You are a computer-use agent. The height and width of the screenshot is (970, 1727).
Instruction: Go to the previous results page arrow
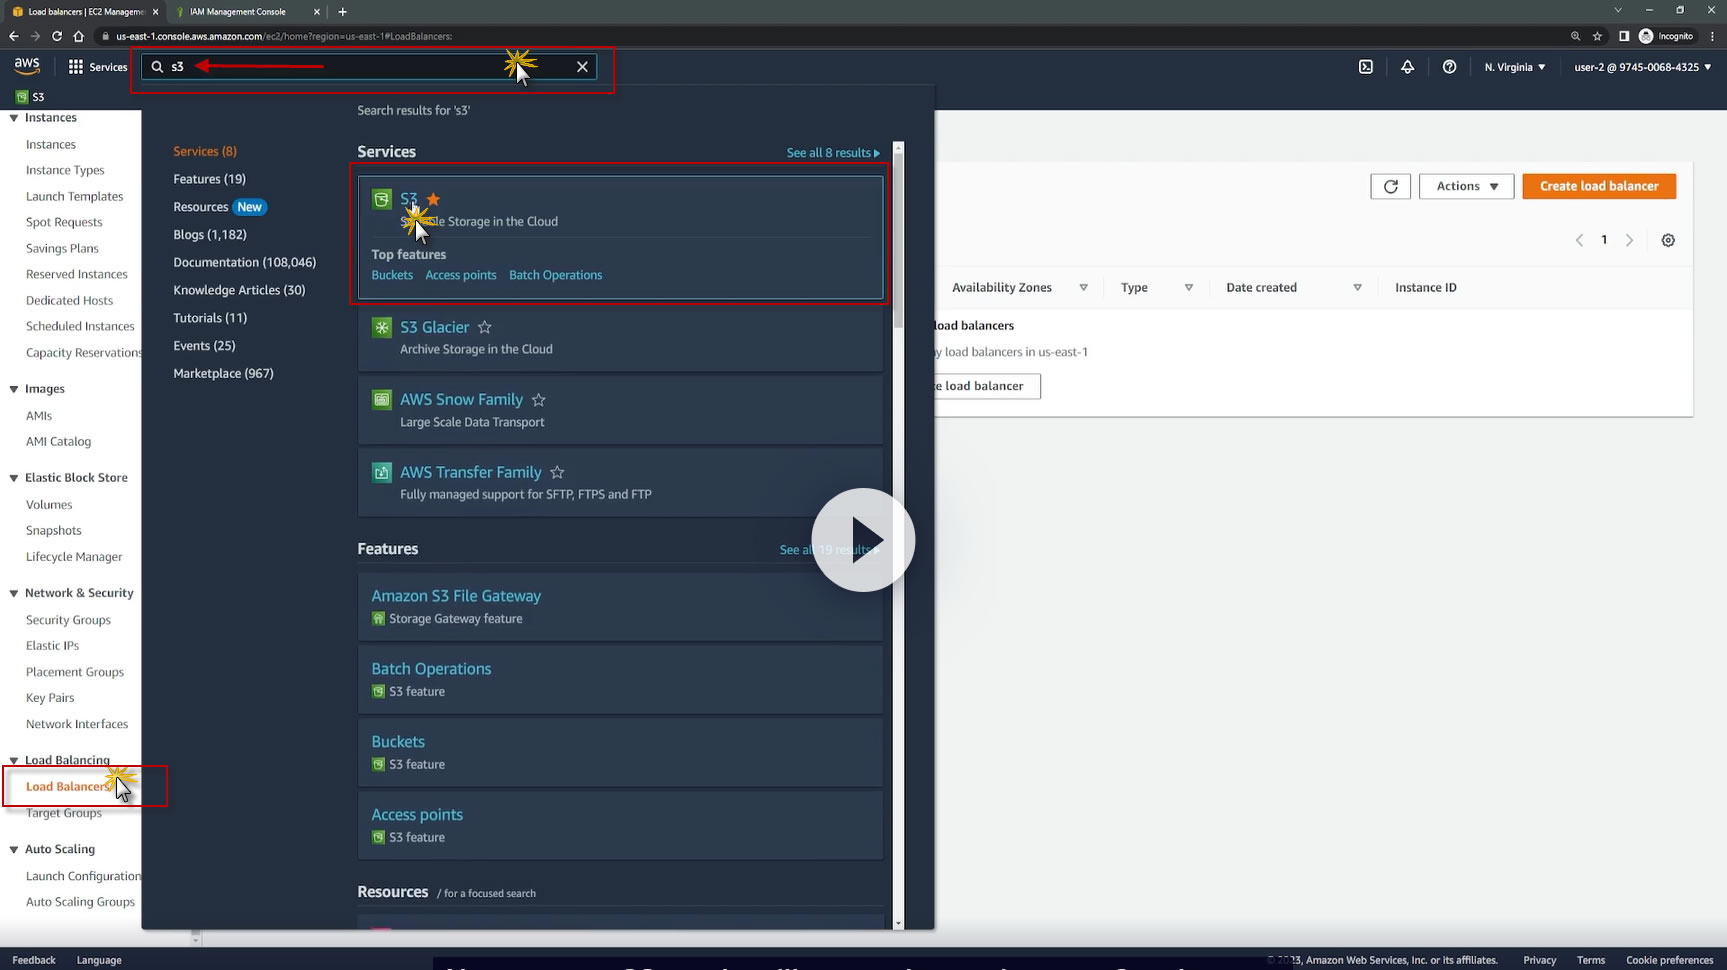(x=1579, y=240)
